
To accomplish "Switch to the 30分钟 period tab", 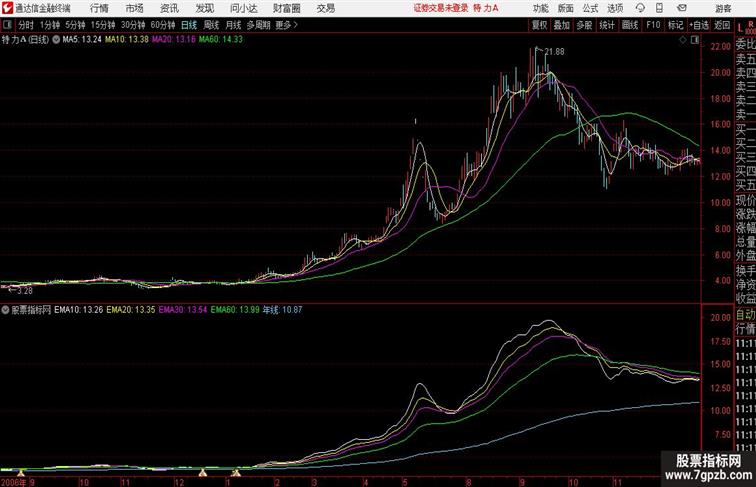I will pos(133,25).
